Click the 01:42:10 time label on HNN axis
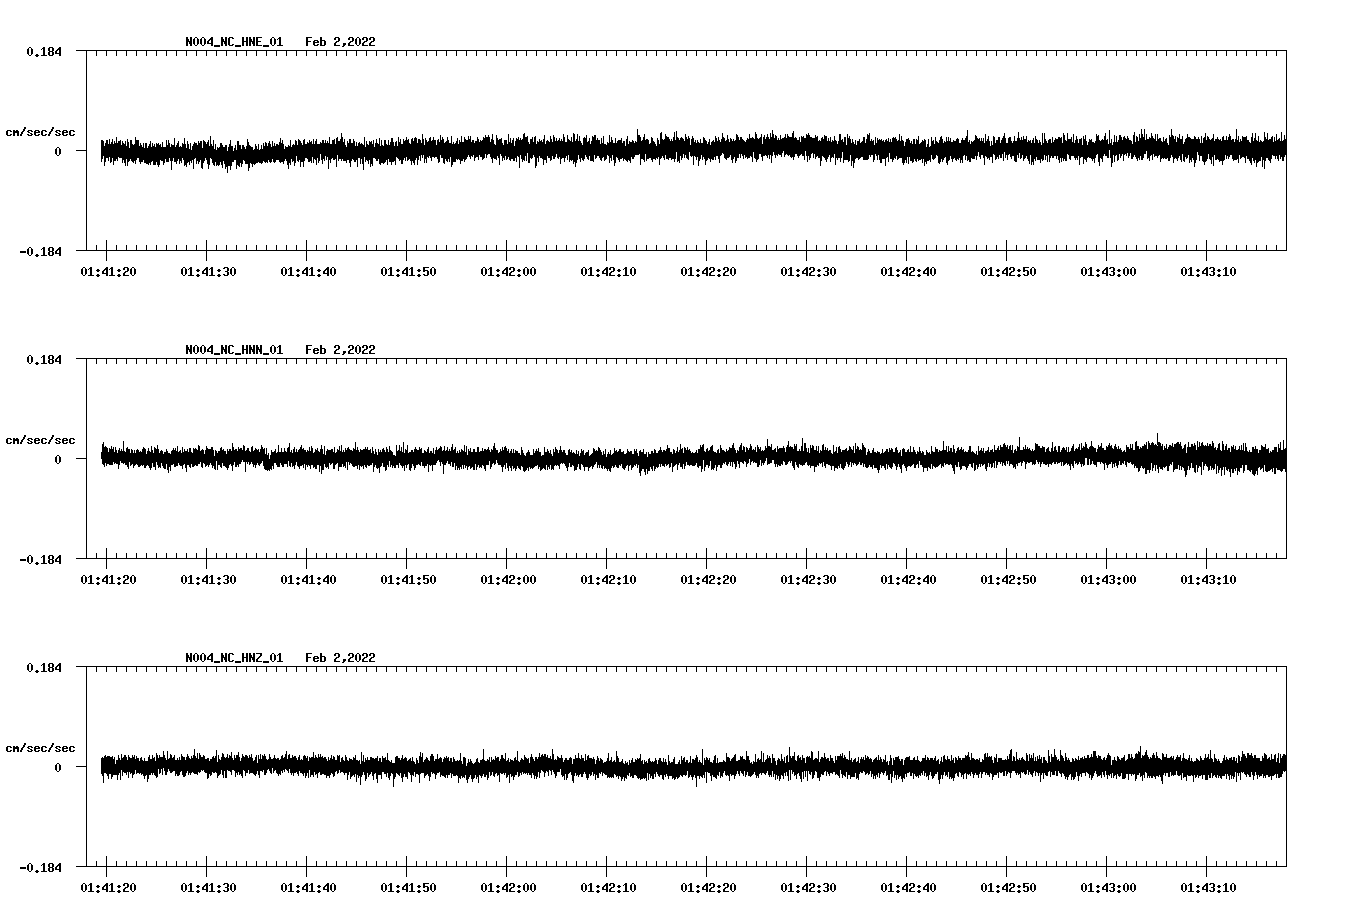This screenshot has width=1358, height=924. pyautogui.click(x=608, y=580)
